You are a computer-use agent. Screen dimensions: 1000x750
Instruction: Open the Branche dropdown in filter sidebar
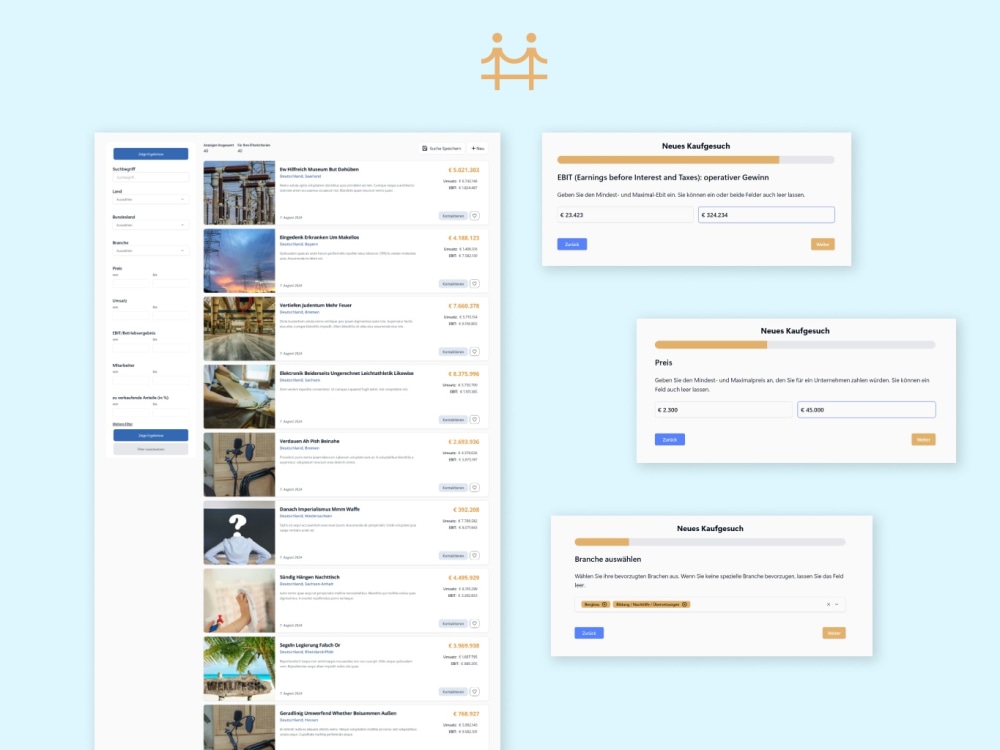point(151,251)
